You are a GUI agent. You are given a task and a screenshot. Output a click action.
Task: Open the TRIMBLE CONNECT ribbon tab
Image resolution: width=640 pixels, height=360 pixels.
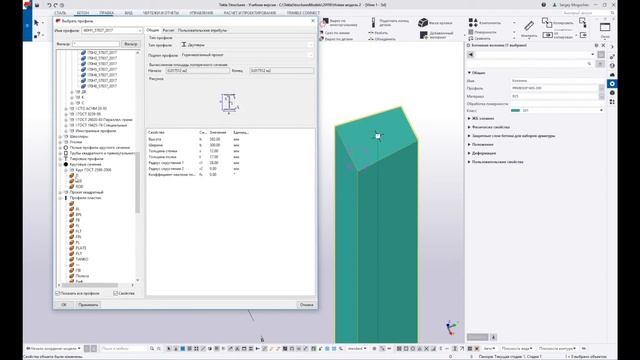[303, 13]
